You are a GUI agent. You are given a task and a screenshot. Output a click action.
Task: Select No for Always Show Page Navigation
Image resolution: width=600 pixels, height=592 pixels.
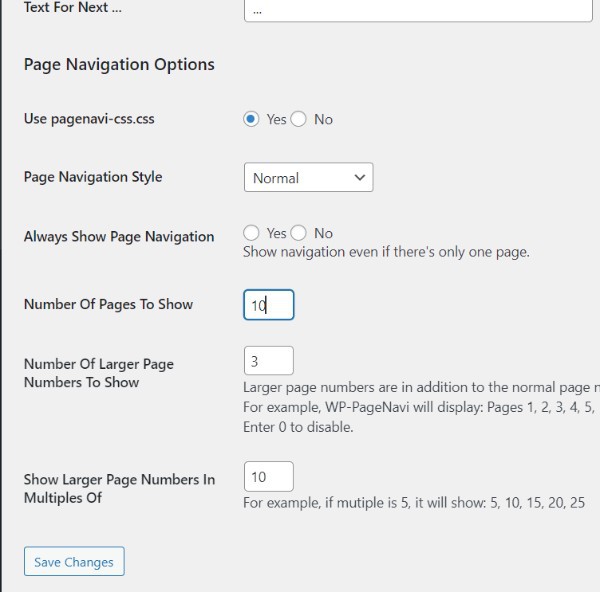pos(298,233)
